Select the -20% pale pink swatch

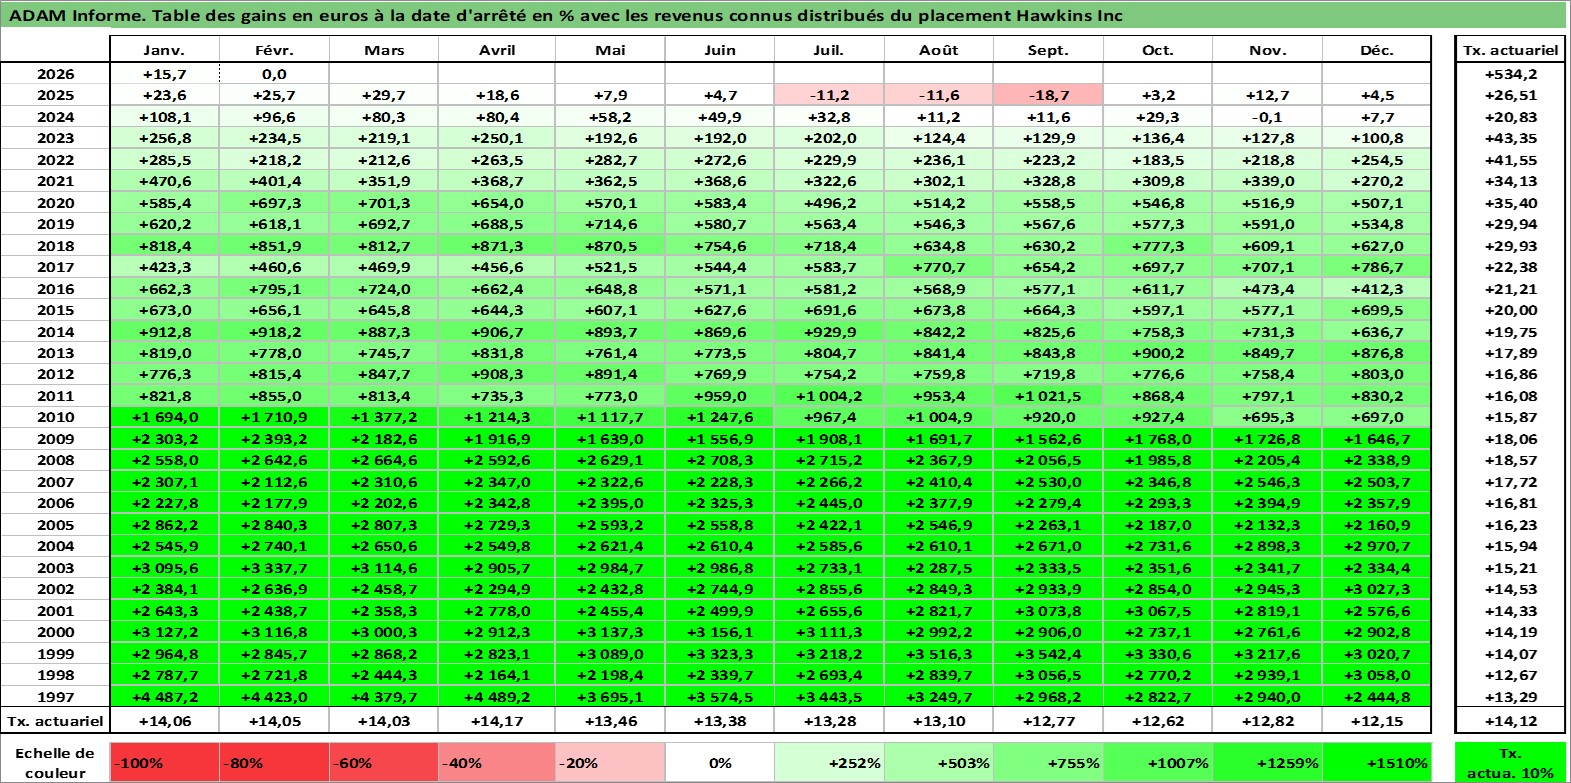point(610,762)
